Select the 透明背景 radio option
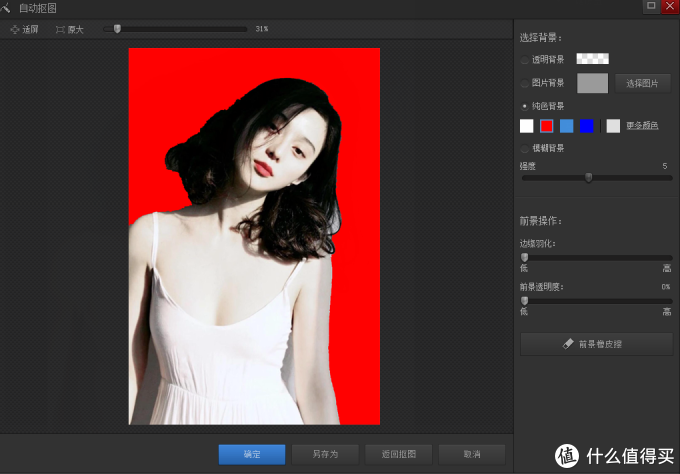 [x=525, y=60]
